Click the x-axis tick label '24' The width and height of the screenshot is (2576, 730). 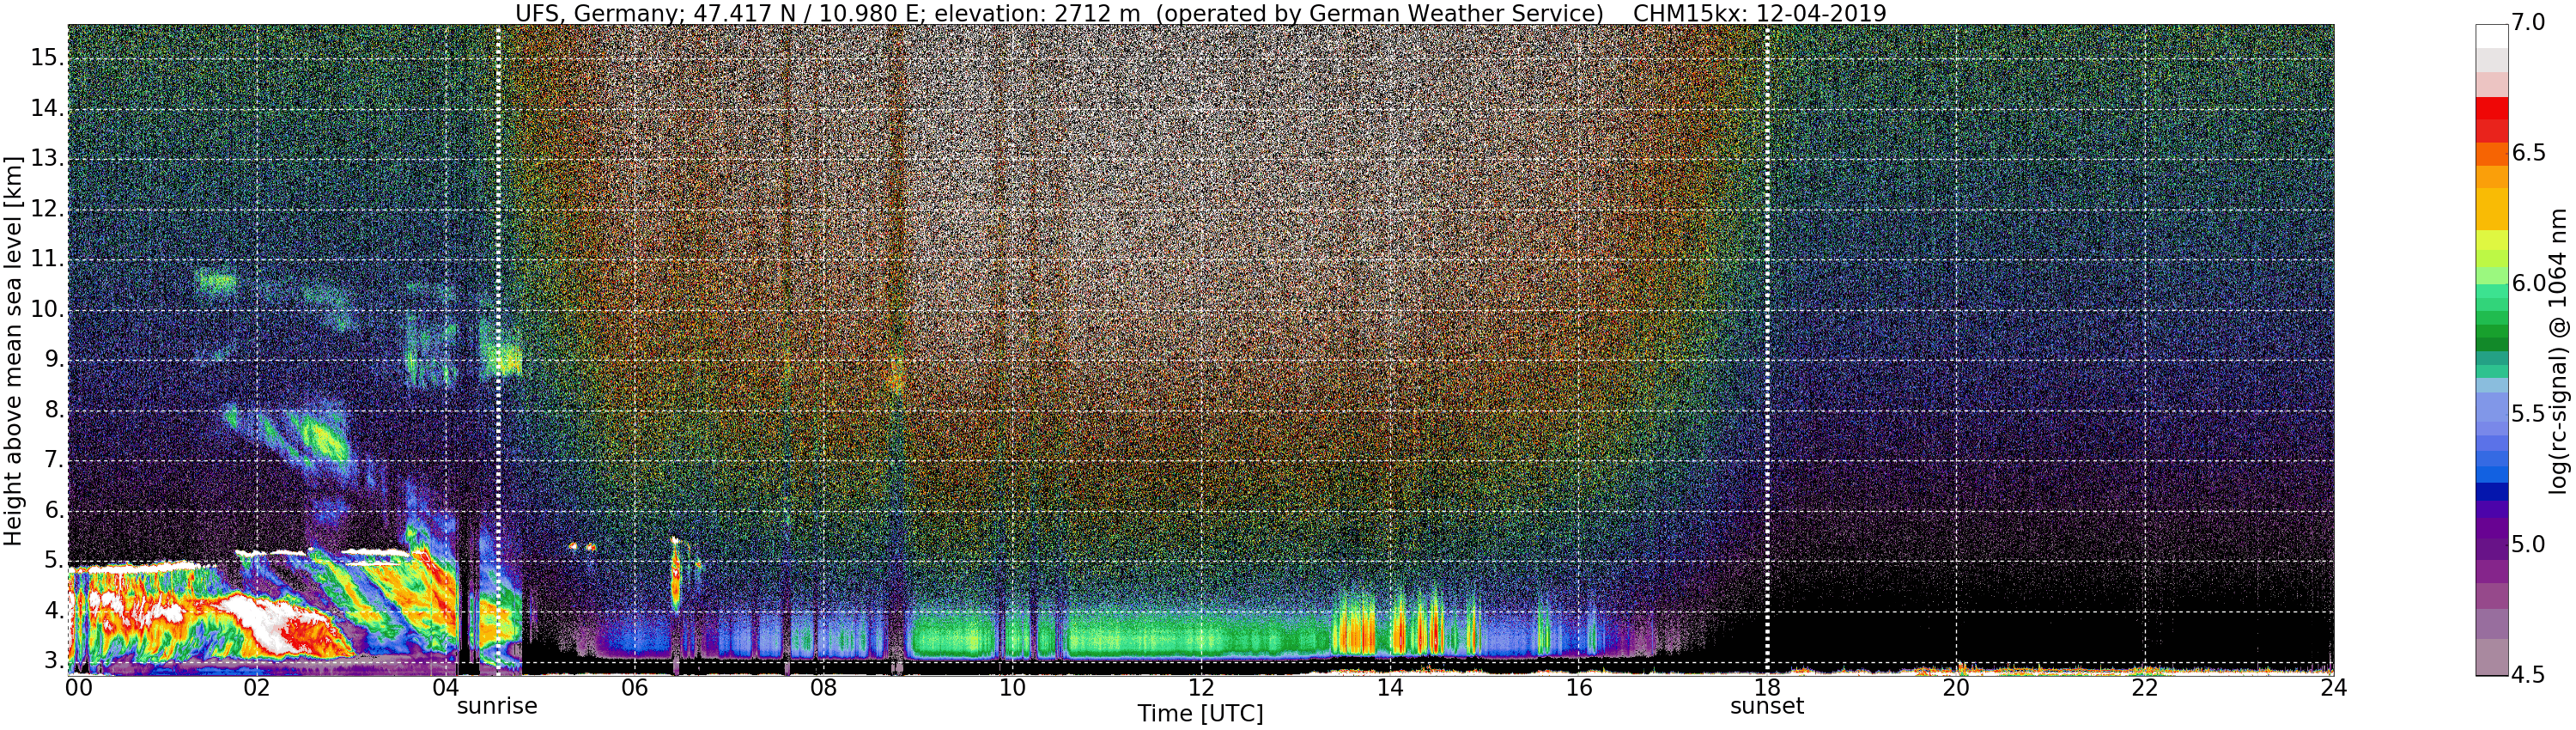pos(2334,688)
